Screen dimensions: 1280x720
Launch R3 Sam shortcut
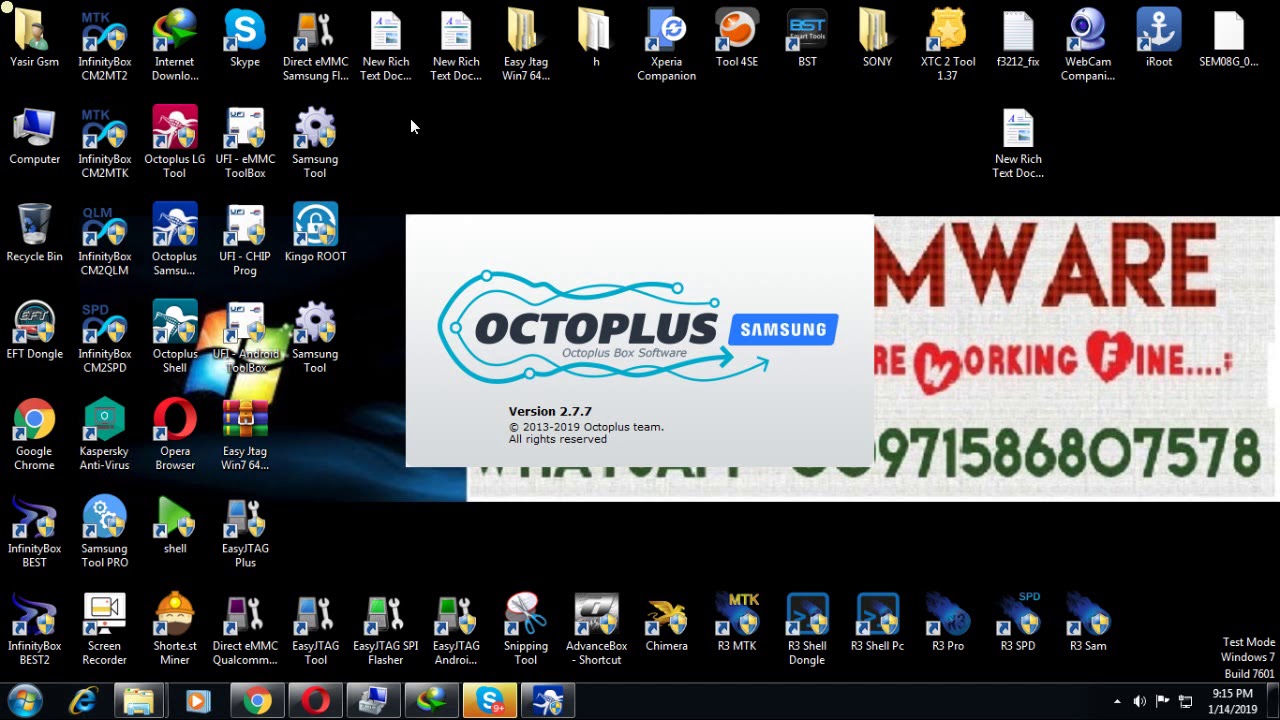1087,624
